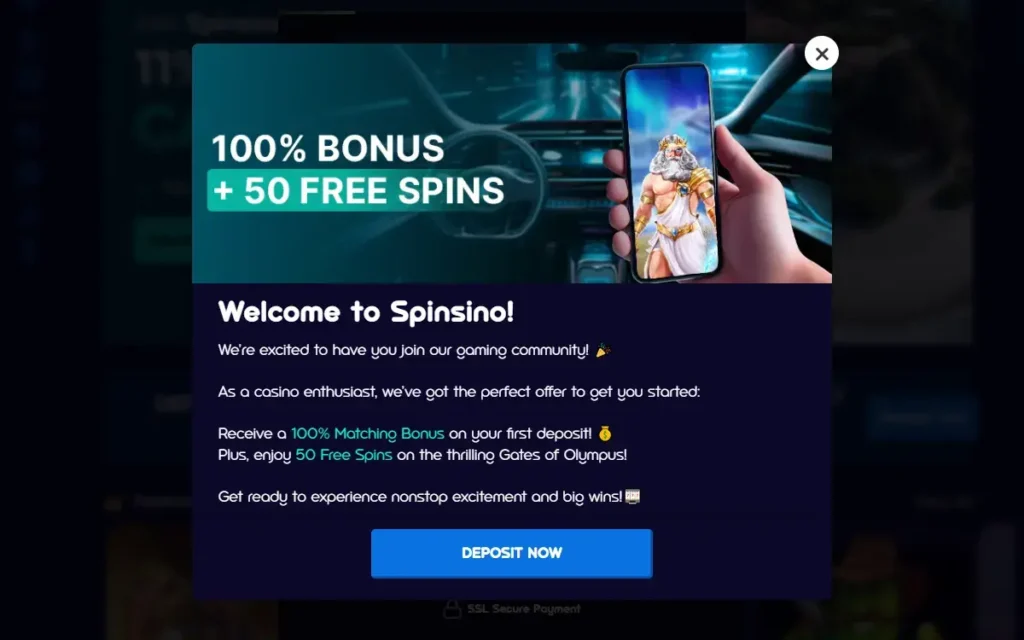
Task: Click the smartphone in the banner
Action: pos(669,171)
